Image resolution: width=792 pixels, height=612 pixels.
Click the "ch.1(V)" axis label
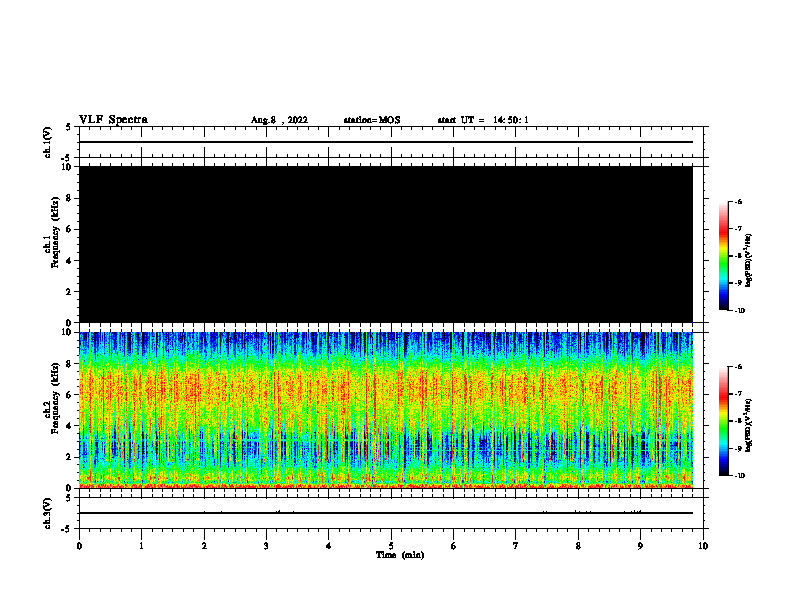pyautogui.click(x=48, y=142)
